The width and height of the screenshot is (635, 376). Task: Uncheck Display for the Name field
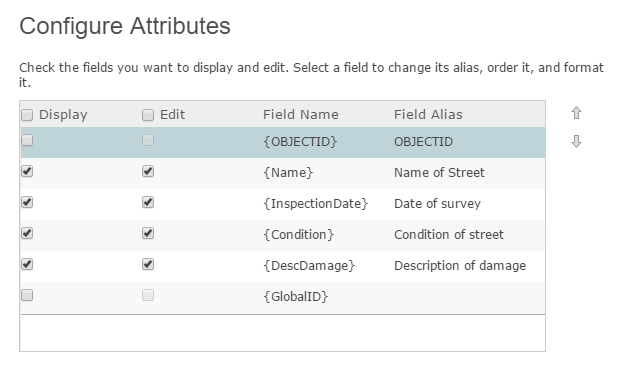[x=27, y=171]
